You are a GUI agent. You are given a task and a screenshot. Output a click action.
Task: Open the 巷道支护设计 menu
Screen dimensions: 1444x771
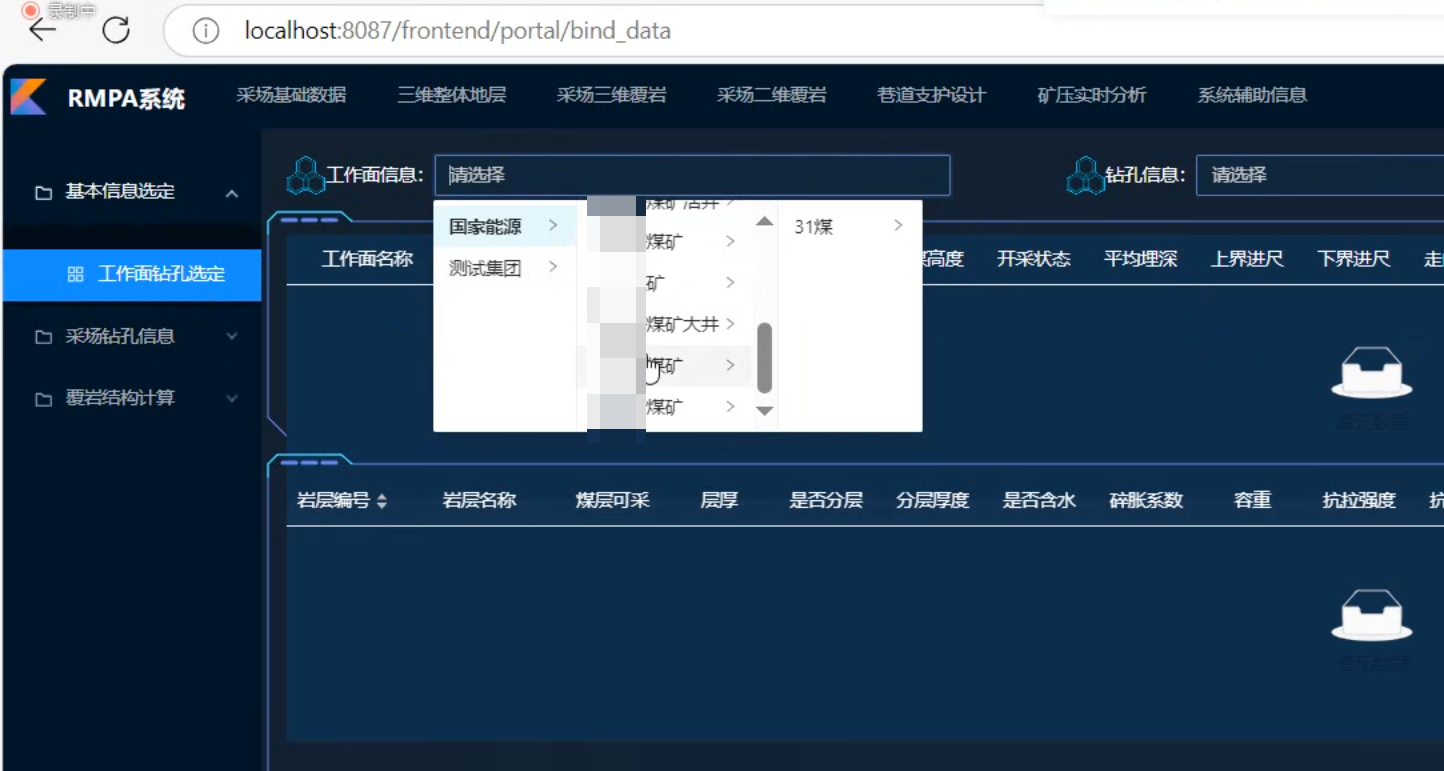pos(932,96)
